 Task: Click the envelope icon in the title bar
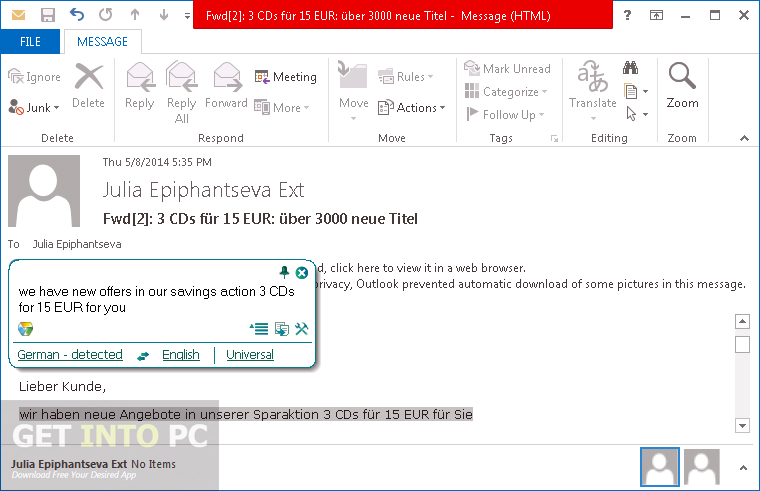pyautogui.click(x=18, y=15)
